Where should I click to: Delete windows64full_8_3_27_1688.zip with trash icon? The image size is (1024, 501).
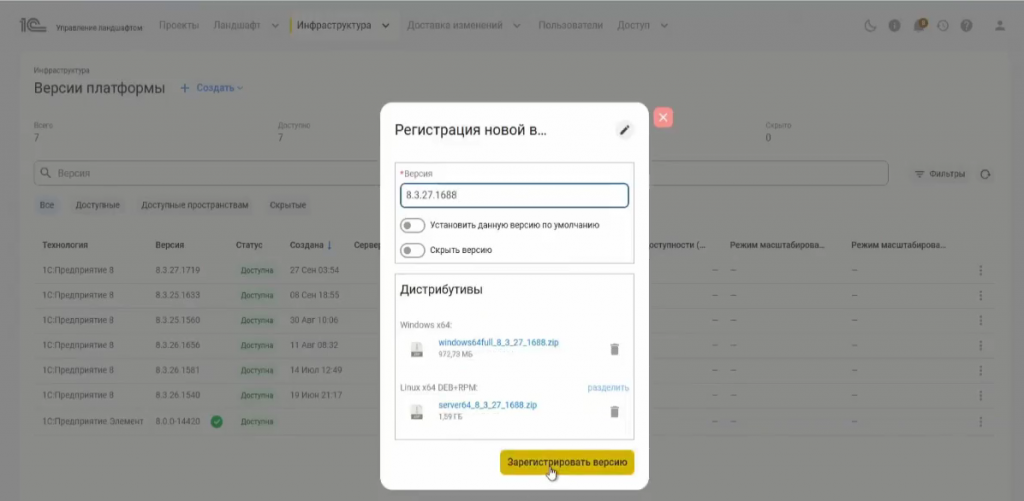pyautogui.click(x=614, y=349)
